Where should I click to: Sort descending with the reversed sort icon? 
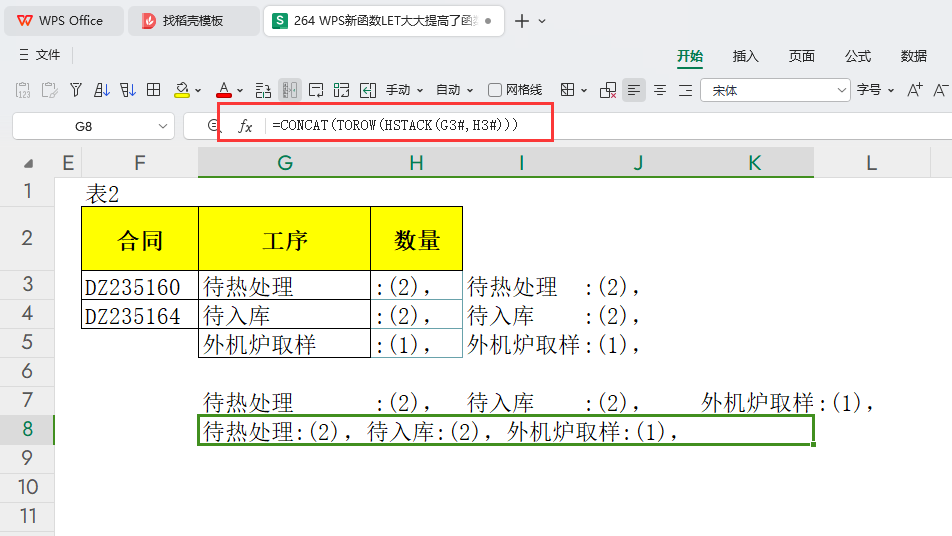pyautogui.click(x=128, y=90)
